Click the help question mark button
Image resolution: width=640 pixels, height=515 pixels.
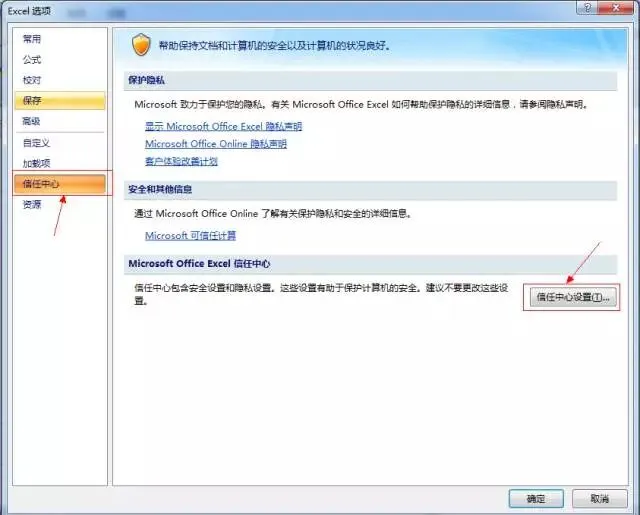point(587,8)
